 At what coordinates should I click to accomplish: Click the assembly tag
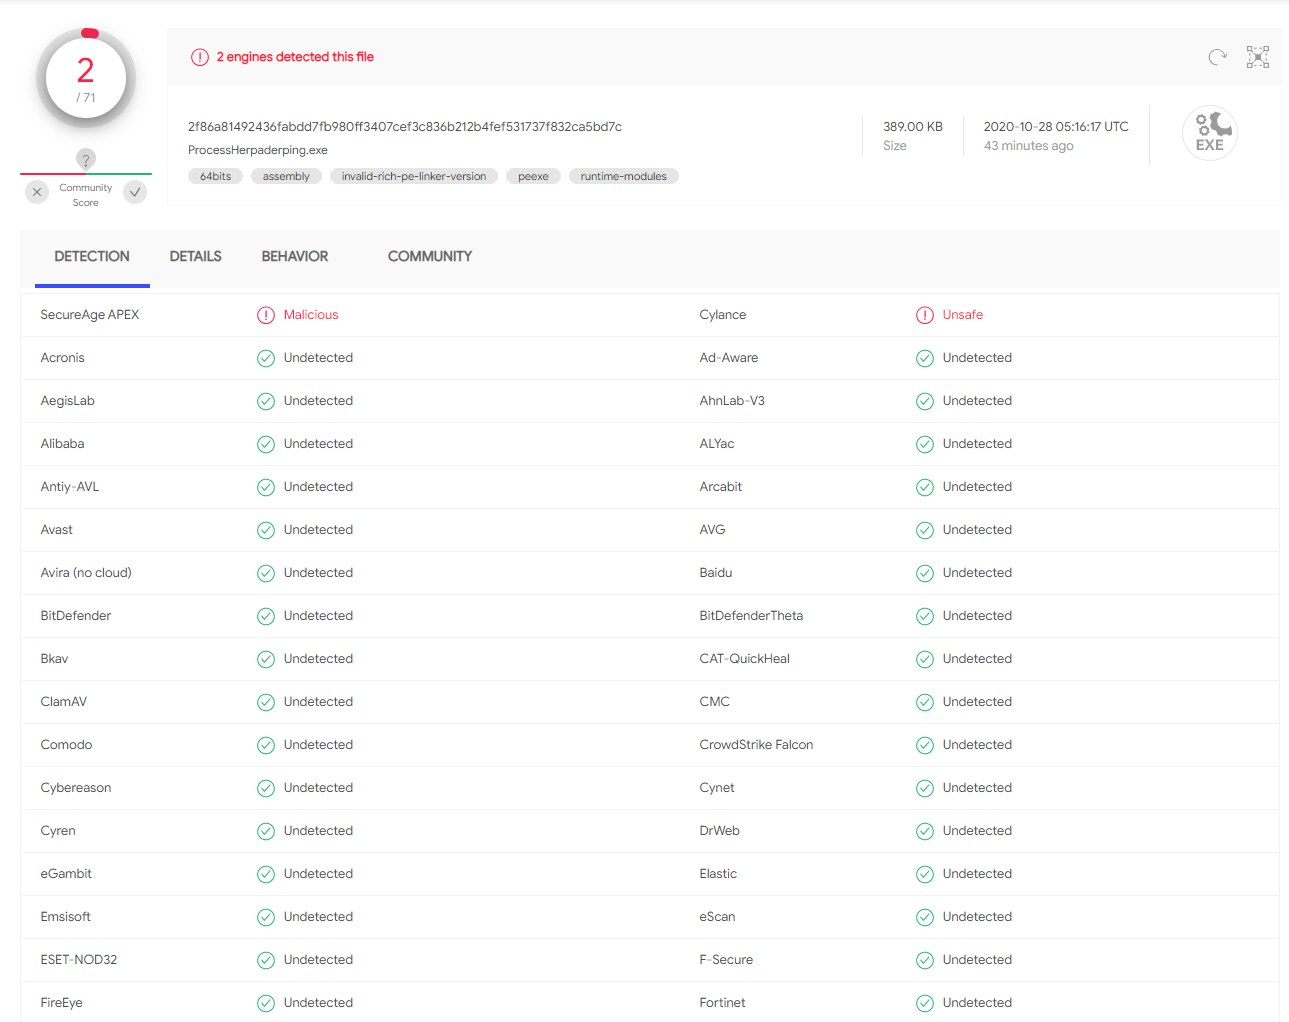[286, 176]
